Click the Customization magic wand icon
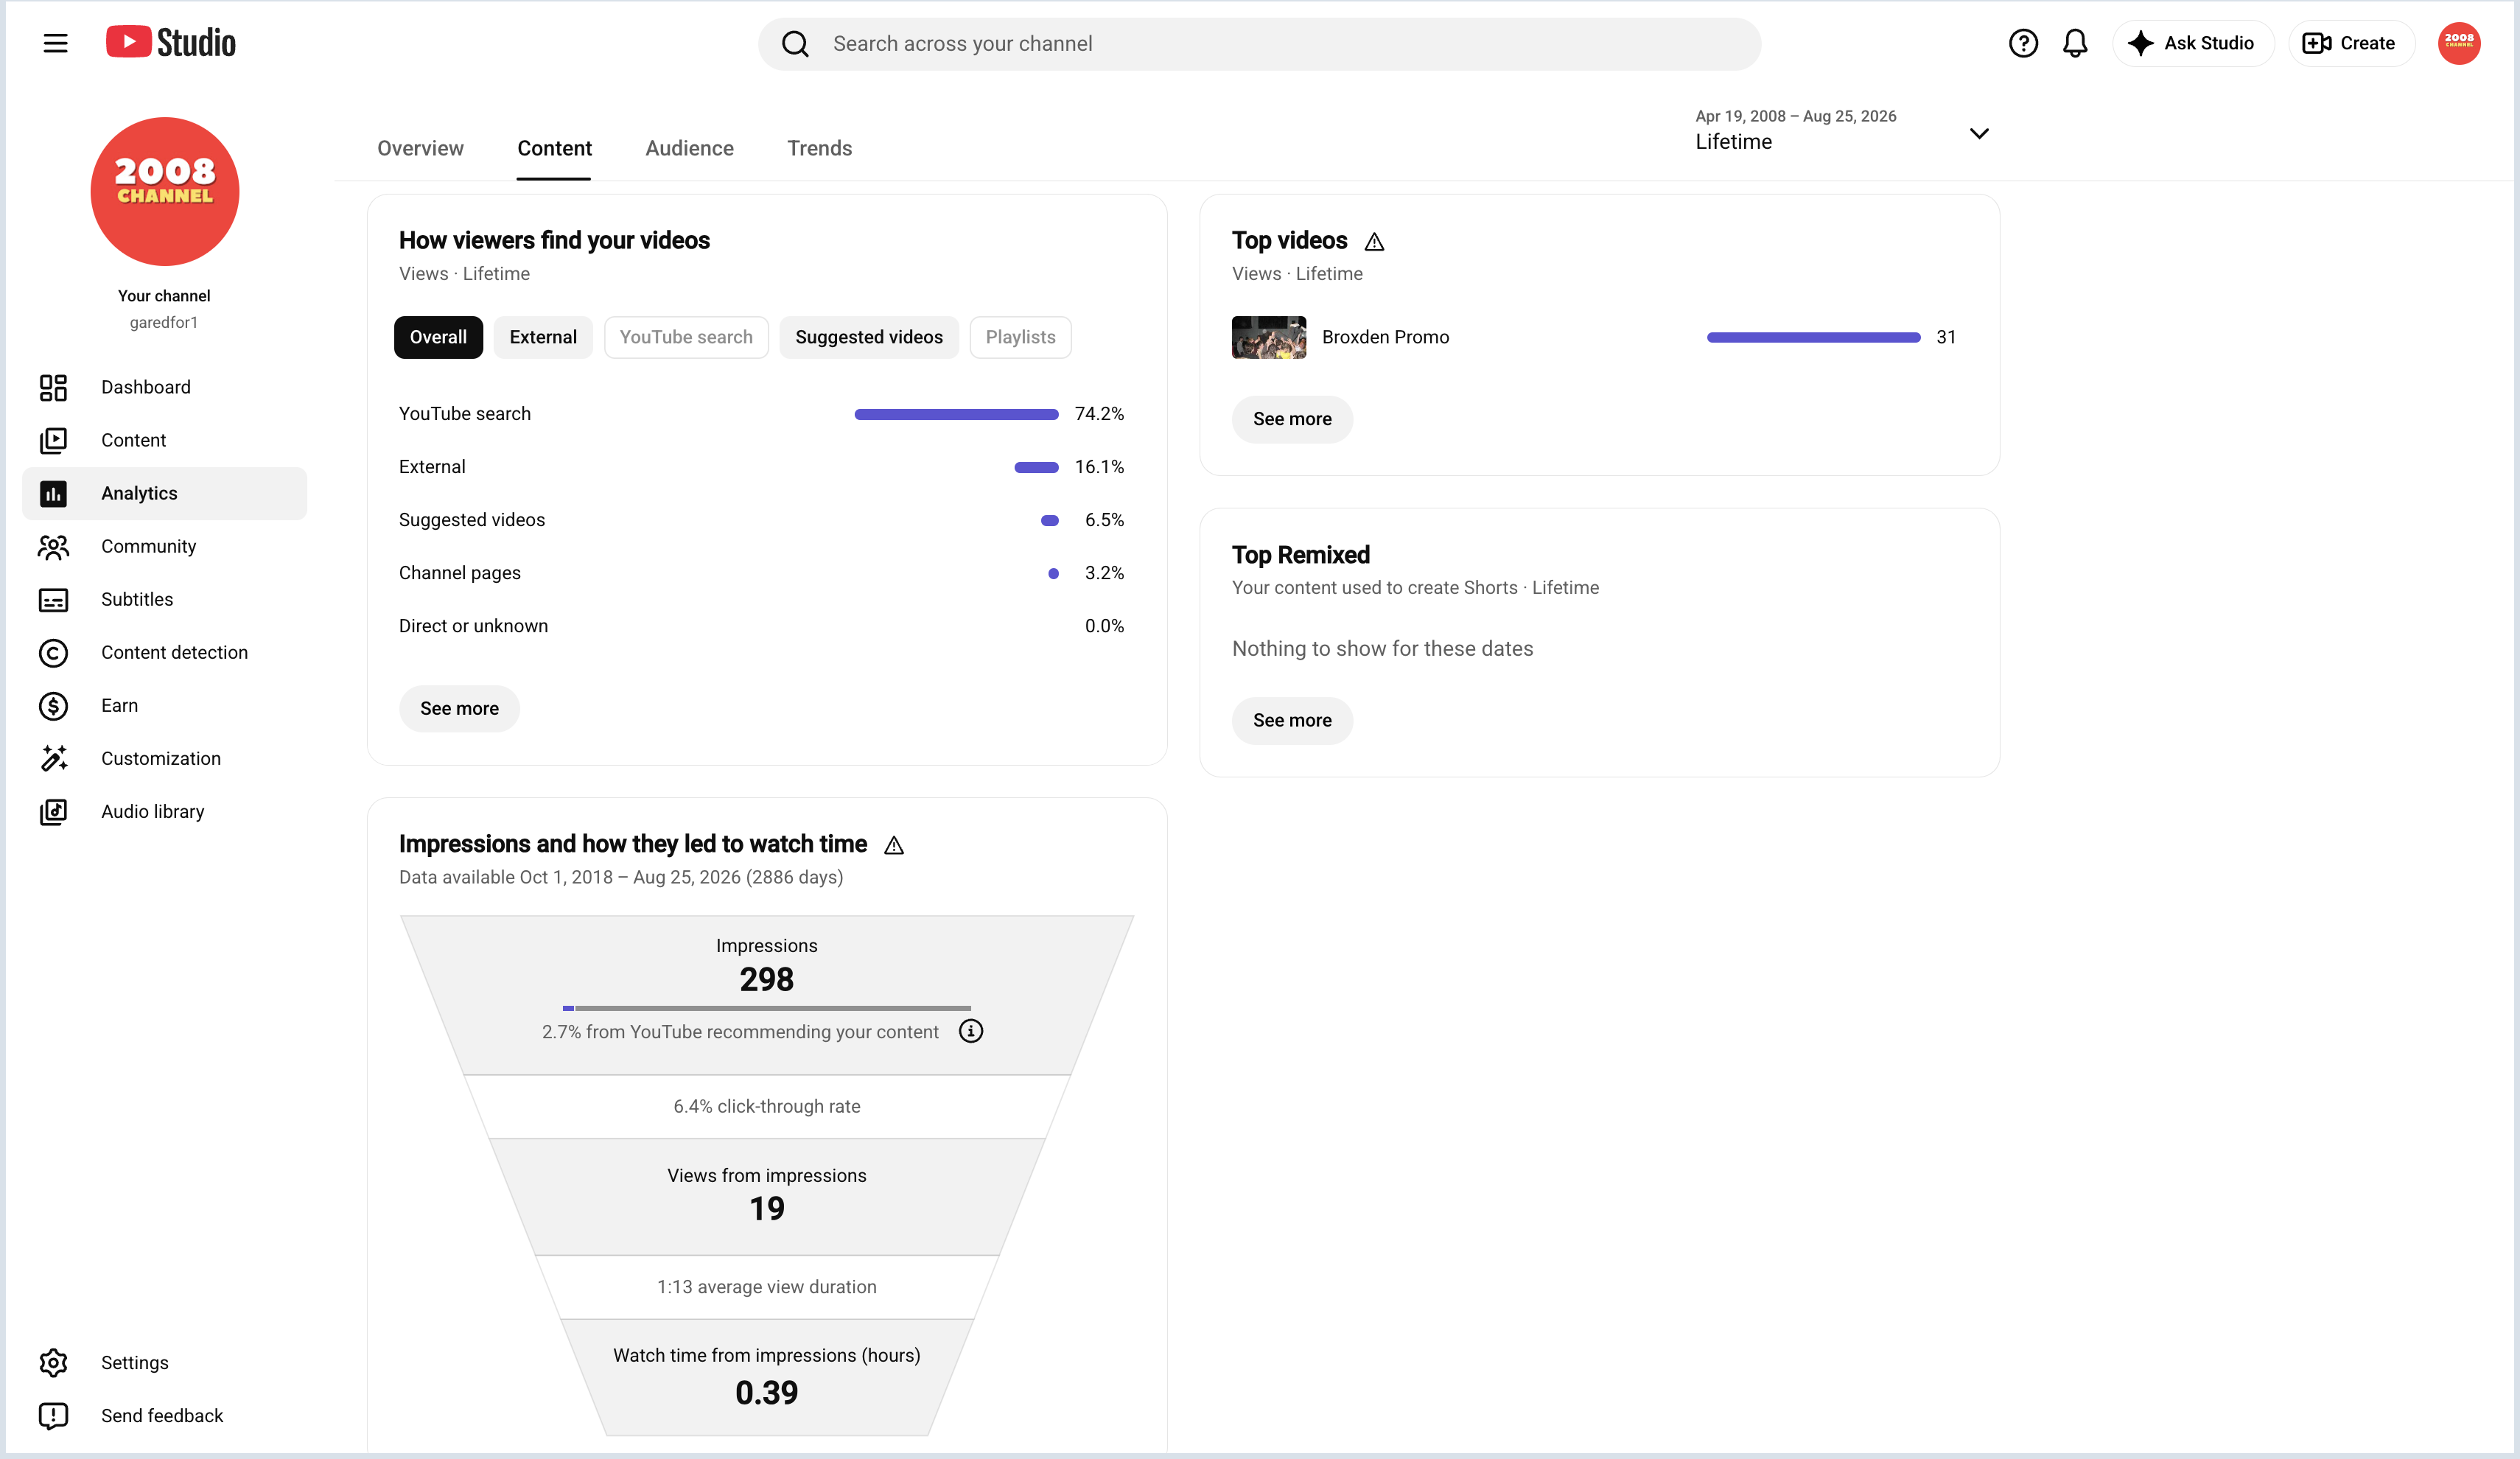This screenshot has height=1459, width=2520. click(x=53, y=758)
